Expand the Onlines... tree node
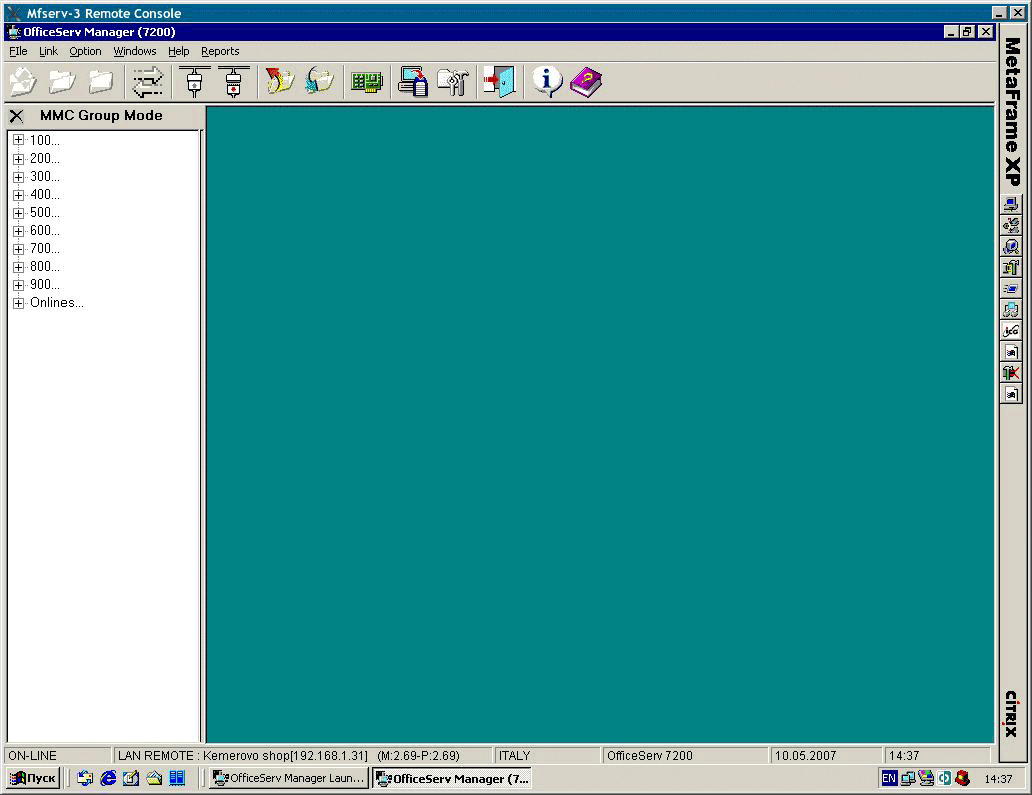This screenshot has width=1032, height=795. [x=18, y=303]
